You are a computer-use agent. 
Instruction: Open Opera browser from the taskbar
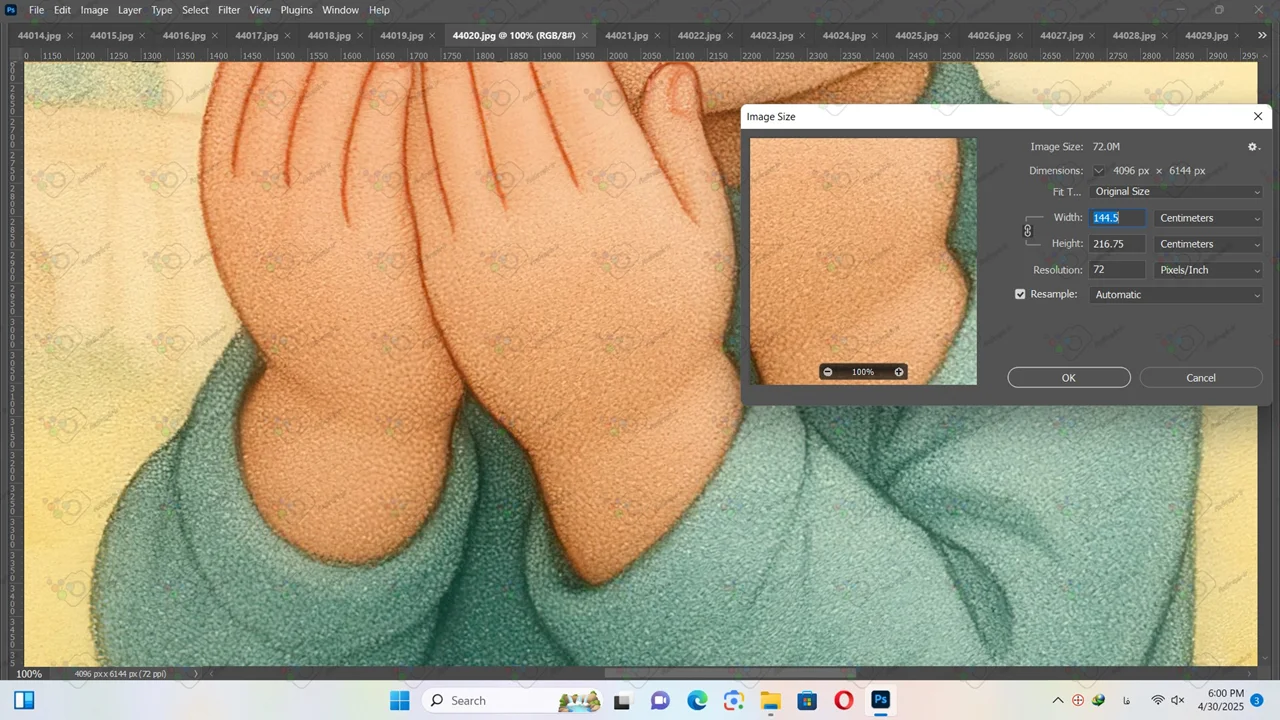point(844,700)
